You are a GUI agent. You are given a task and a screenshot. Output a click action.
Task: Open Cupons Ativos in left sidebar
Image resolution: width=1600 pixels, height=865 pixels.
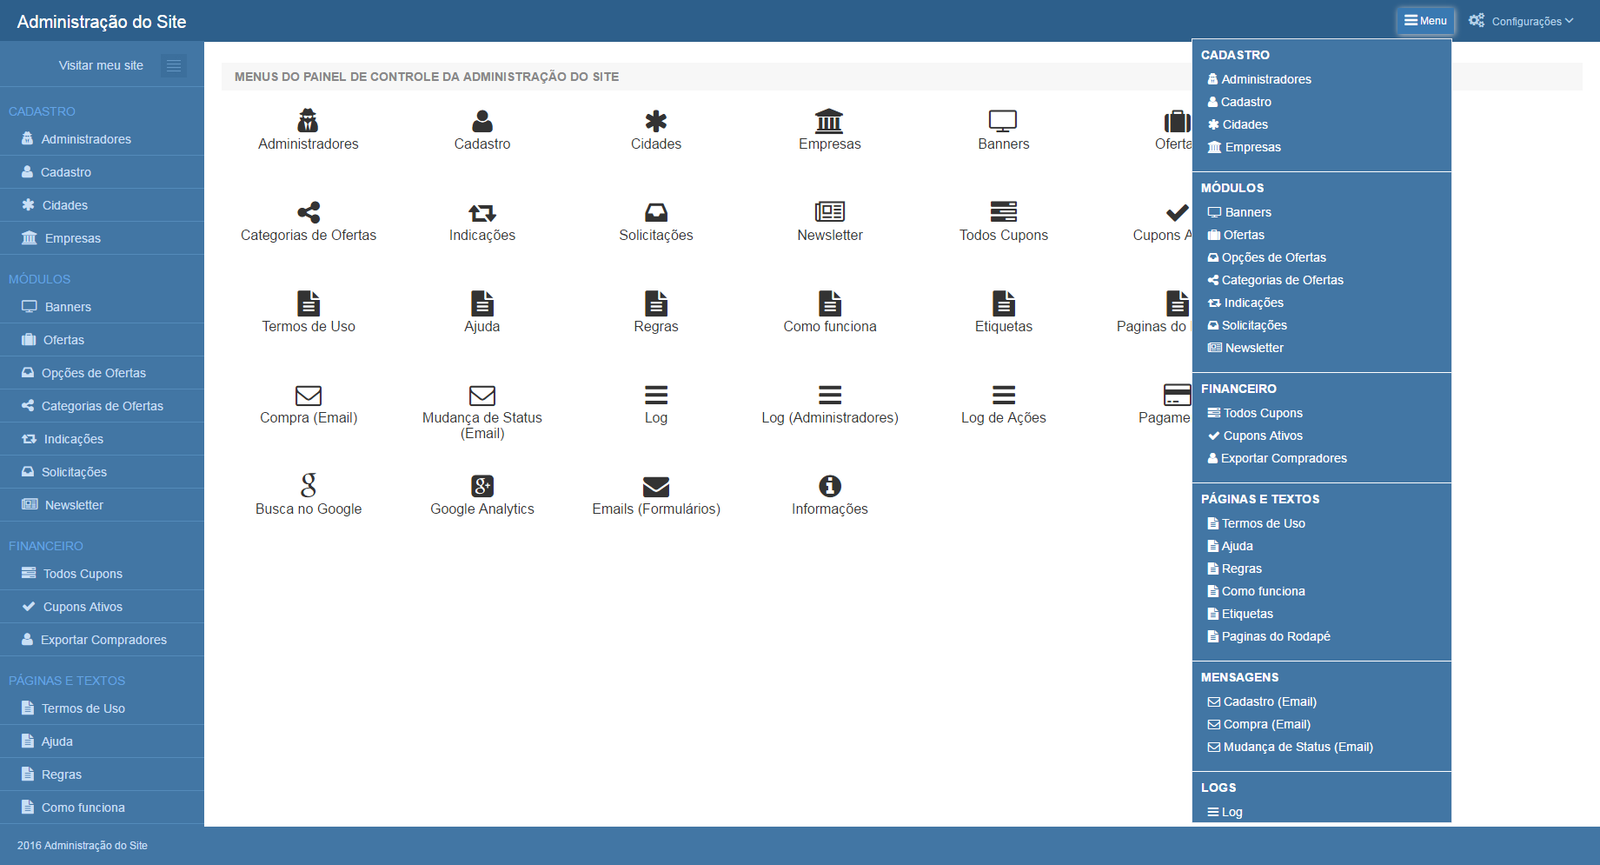tap(102, 607)
